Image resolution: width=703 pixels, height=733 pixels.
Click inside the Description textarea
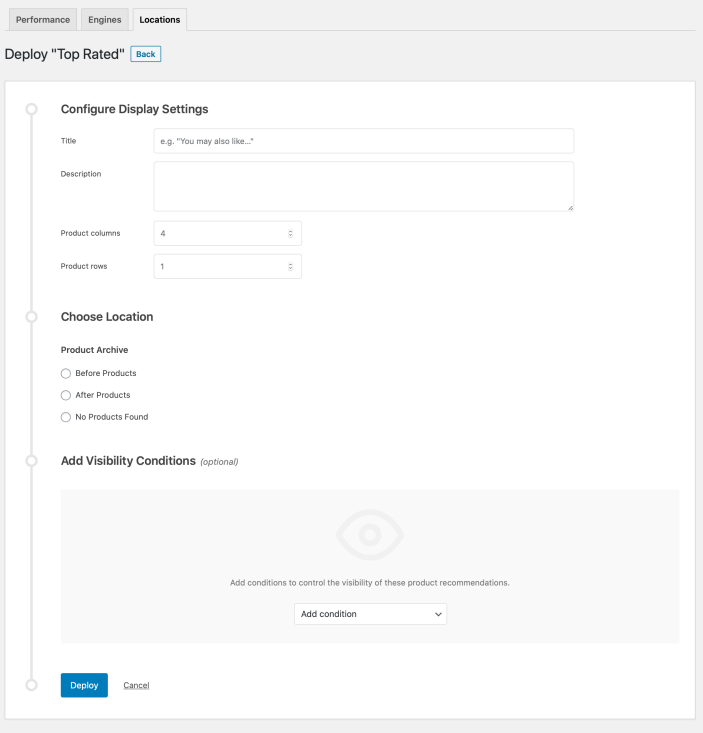pos(364,187)
